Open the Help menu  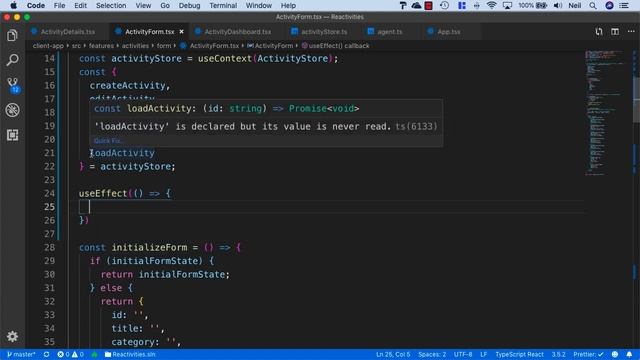point(288,5)
